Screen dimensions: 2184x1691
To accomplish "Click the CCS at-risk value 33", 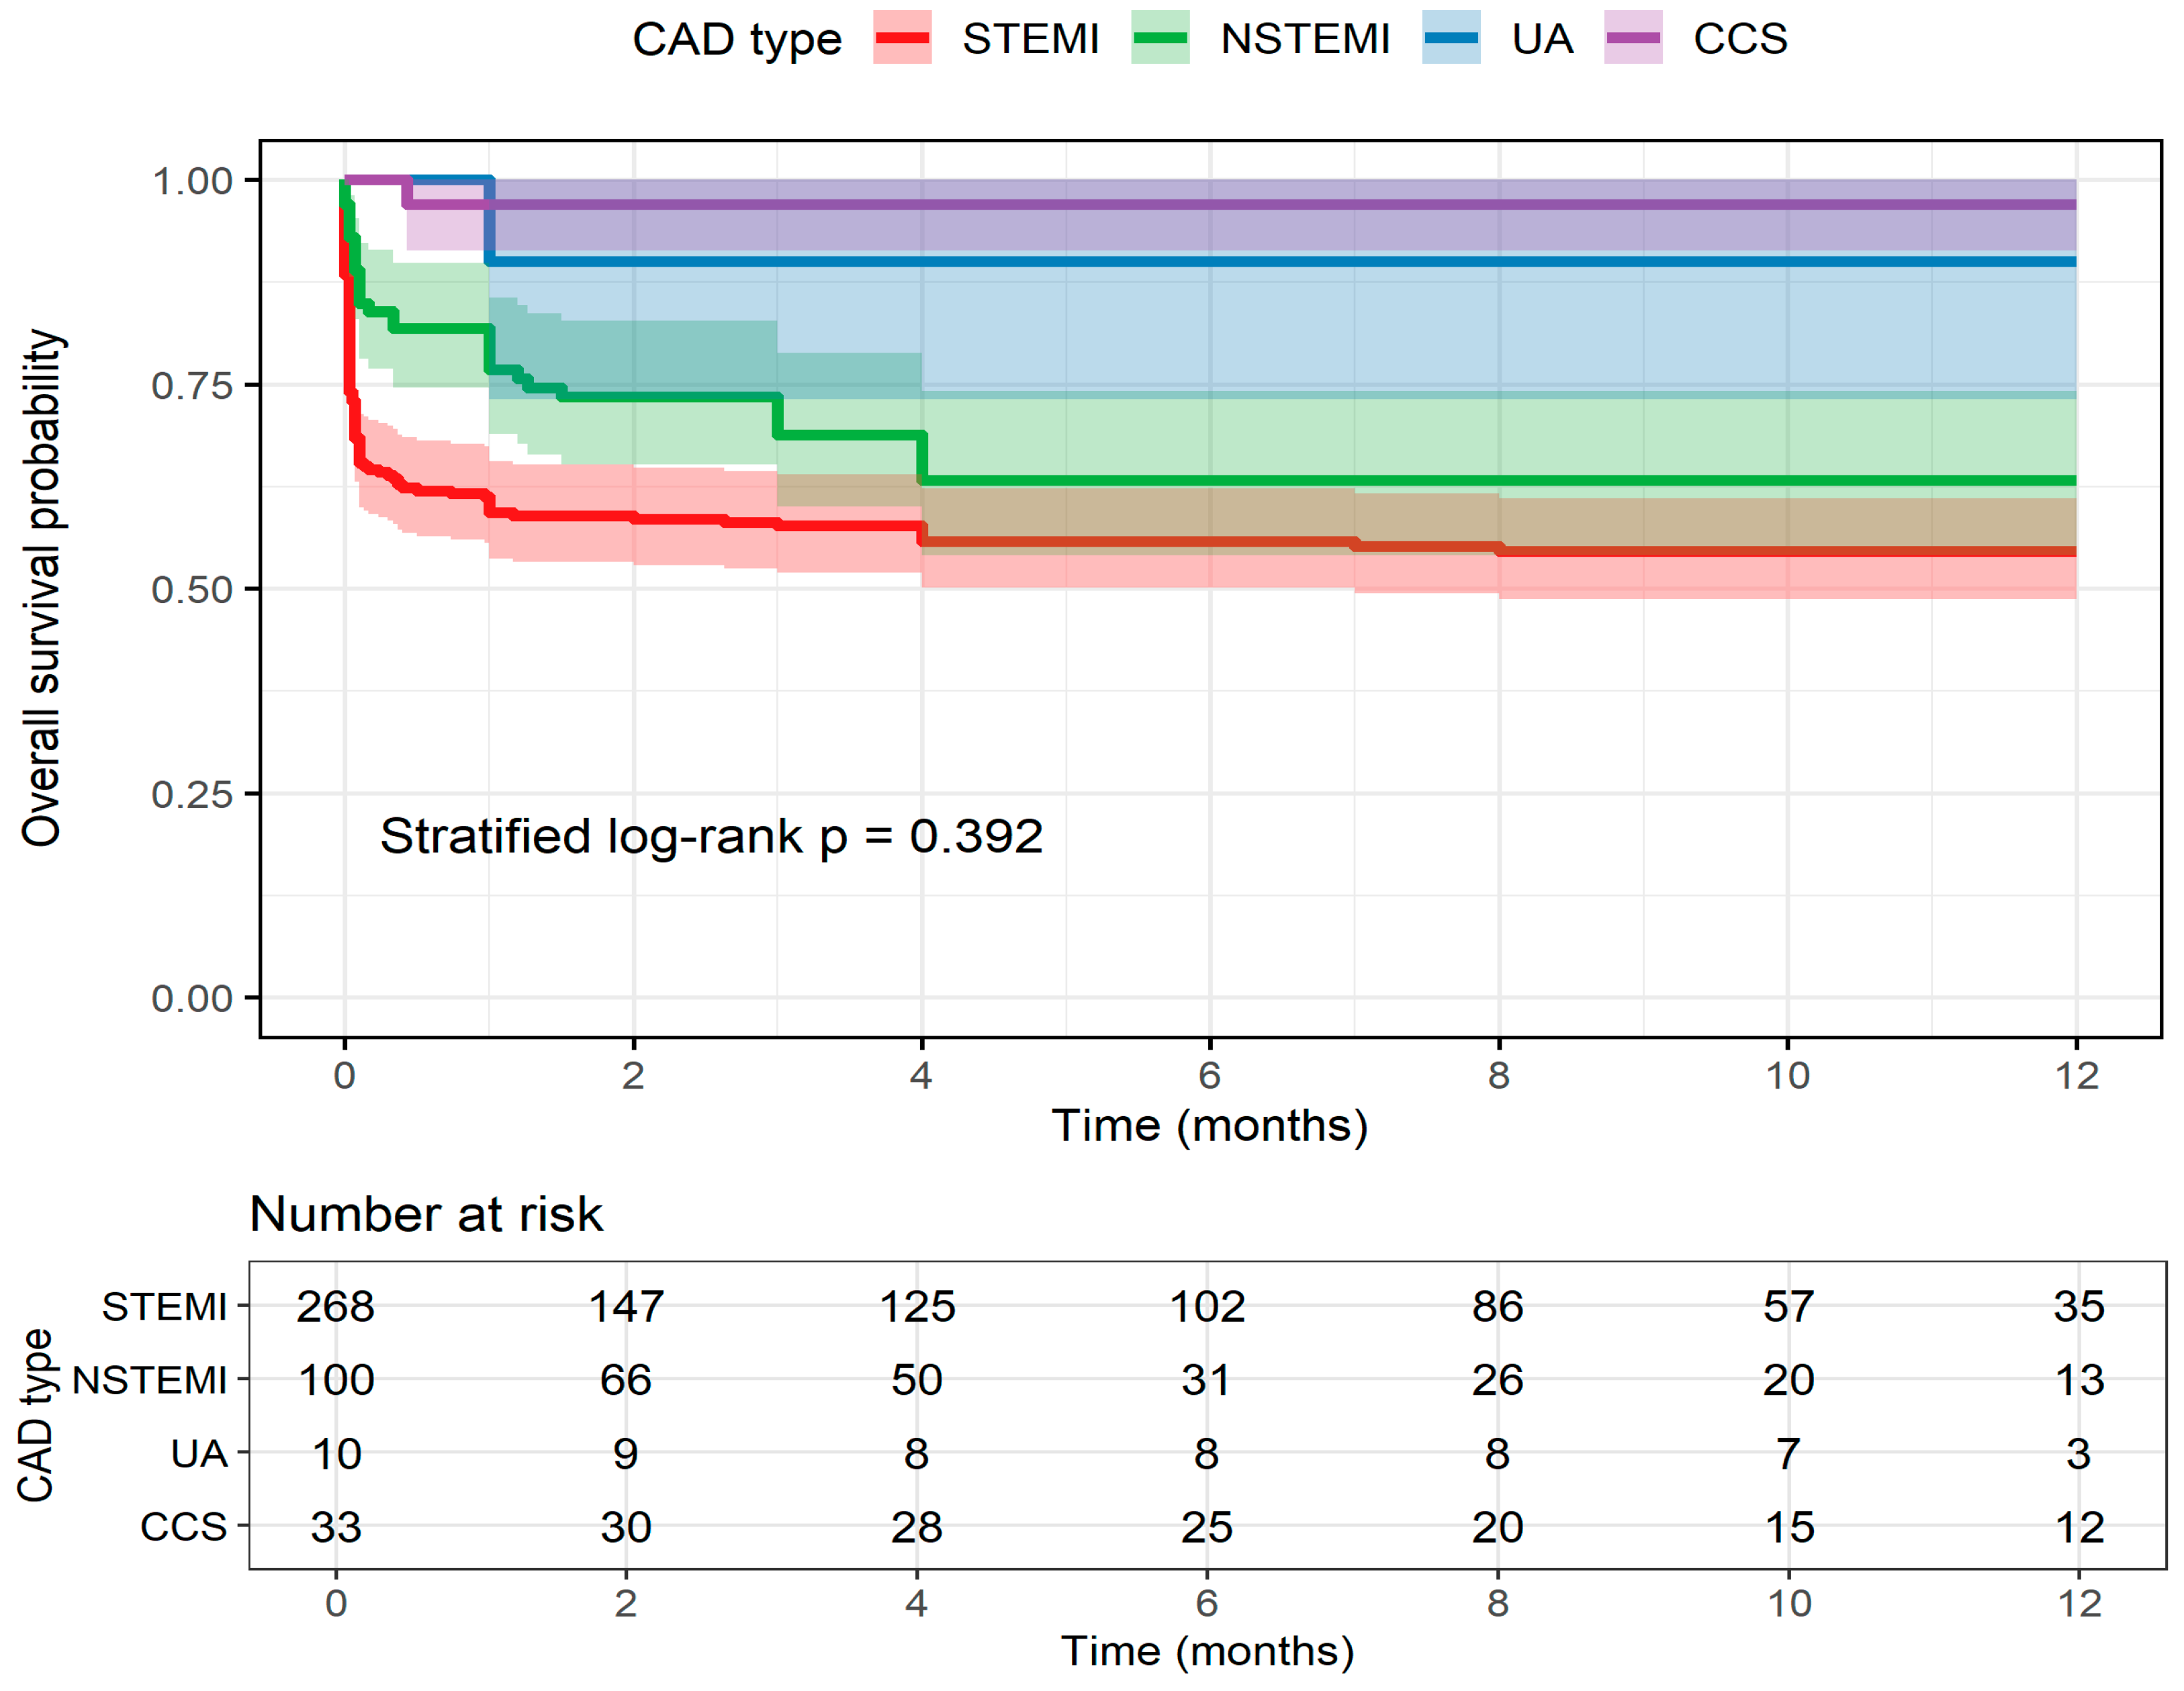I will coord(335,1527).
